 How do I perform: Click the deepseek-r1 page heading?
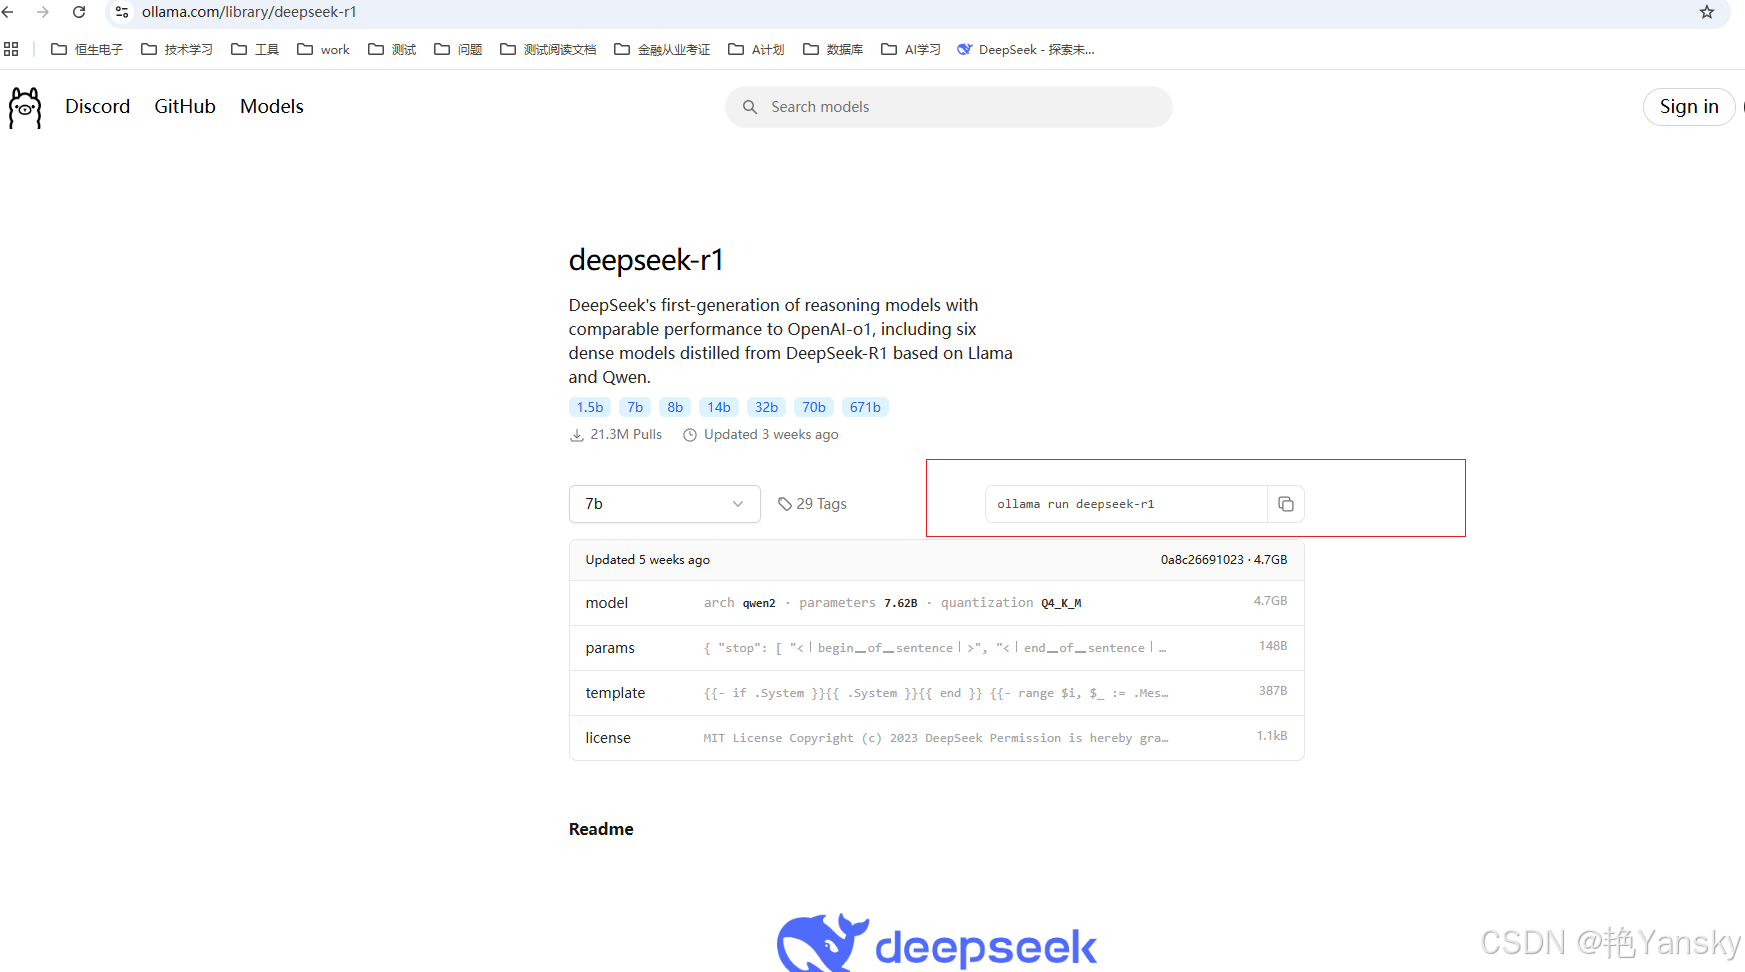646,260
